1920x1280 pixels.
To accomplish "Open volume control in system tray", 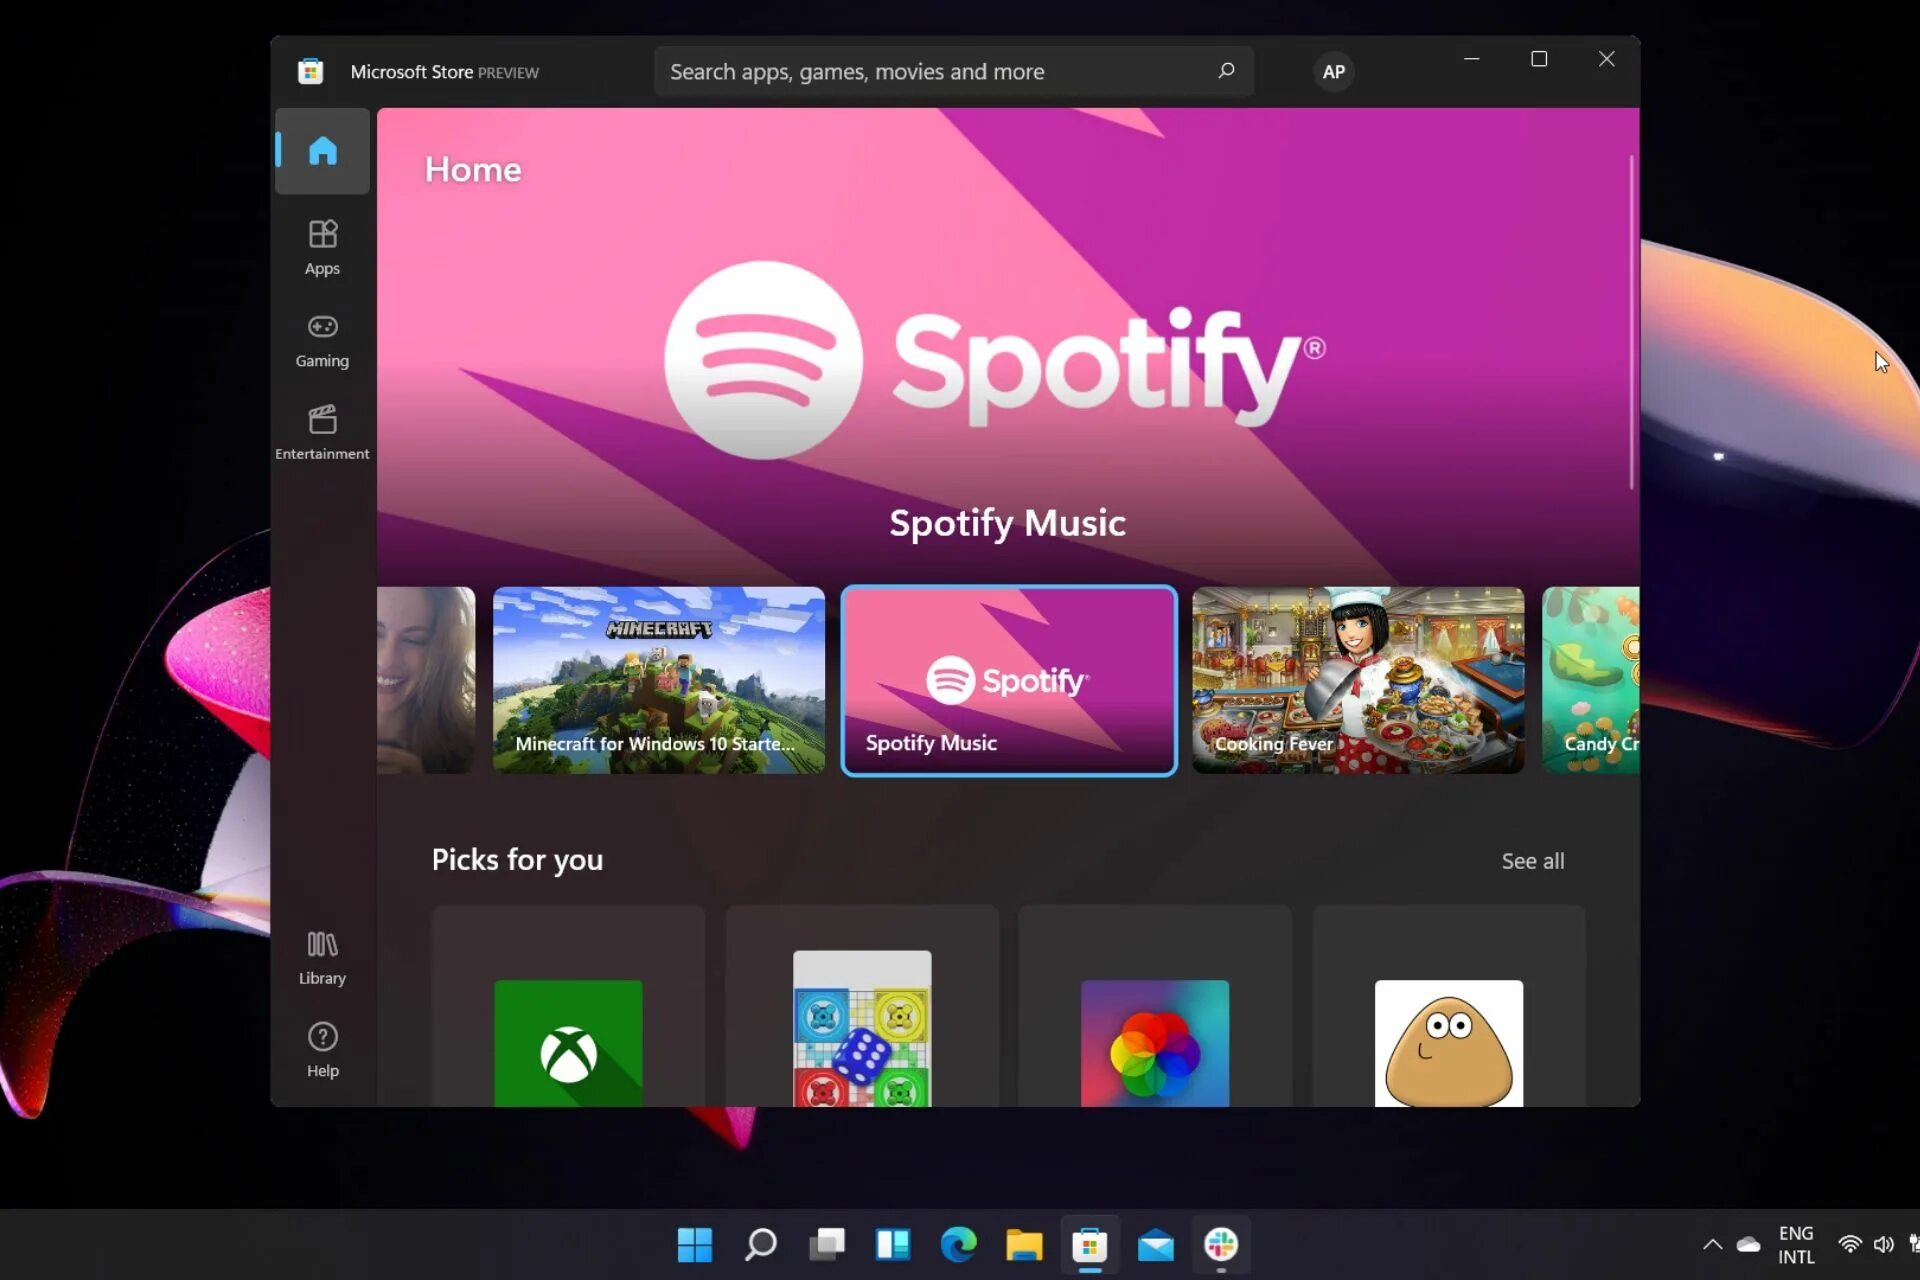I will click(1883, 1245).
